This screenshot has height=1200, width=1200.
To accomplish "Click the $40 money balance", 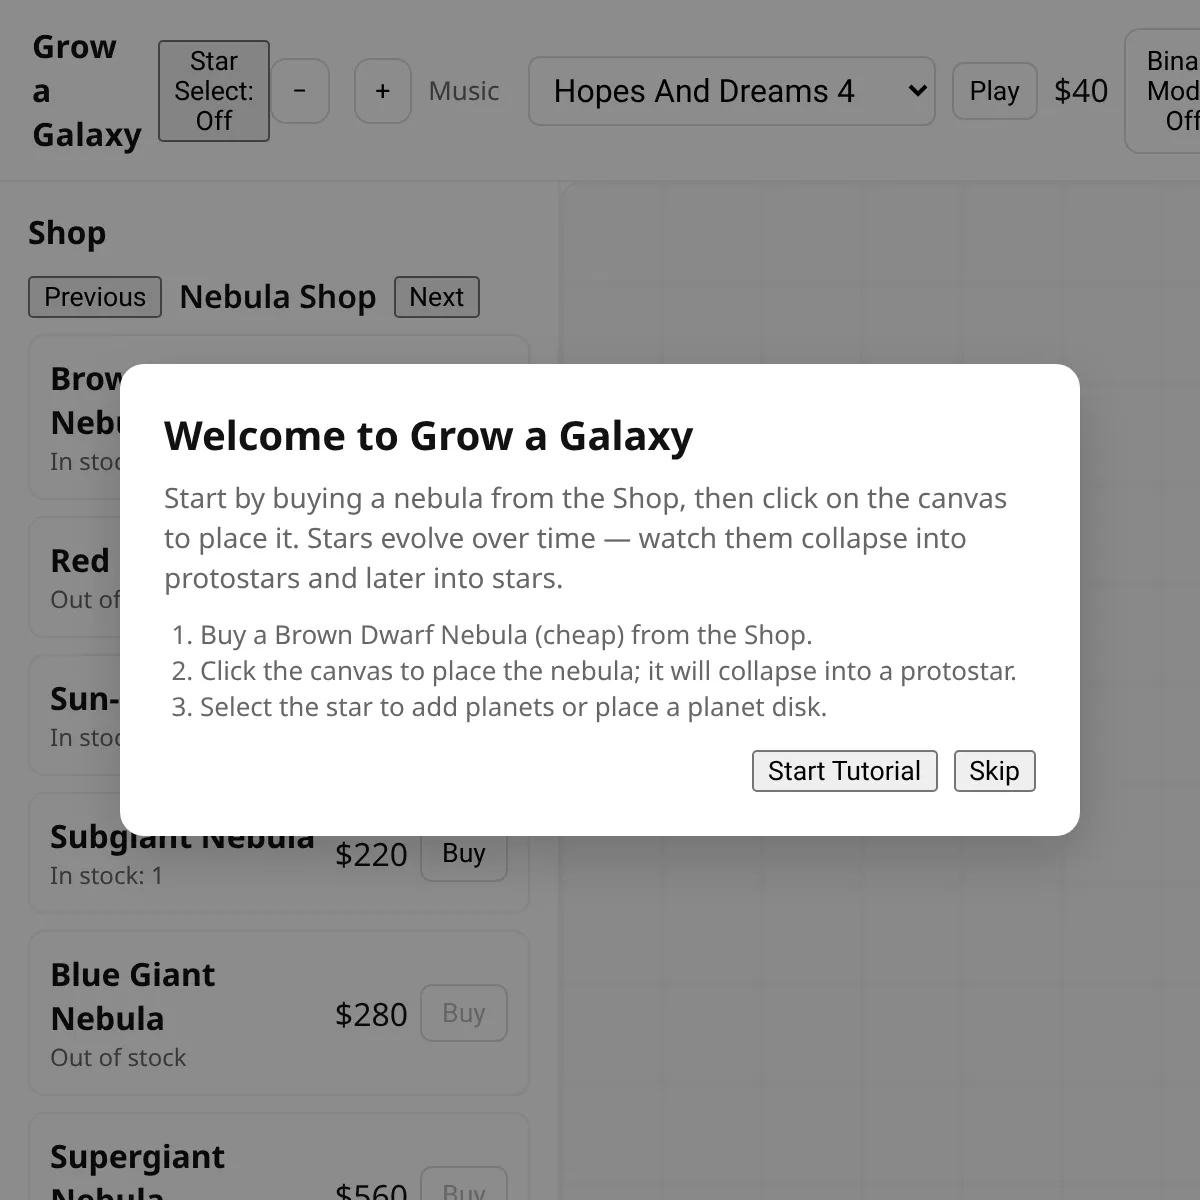I will point(1080,91).
